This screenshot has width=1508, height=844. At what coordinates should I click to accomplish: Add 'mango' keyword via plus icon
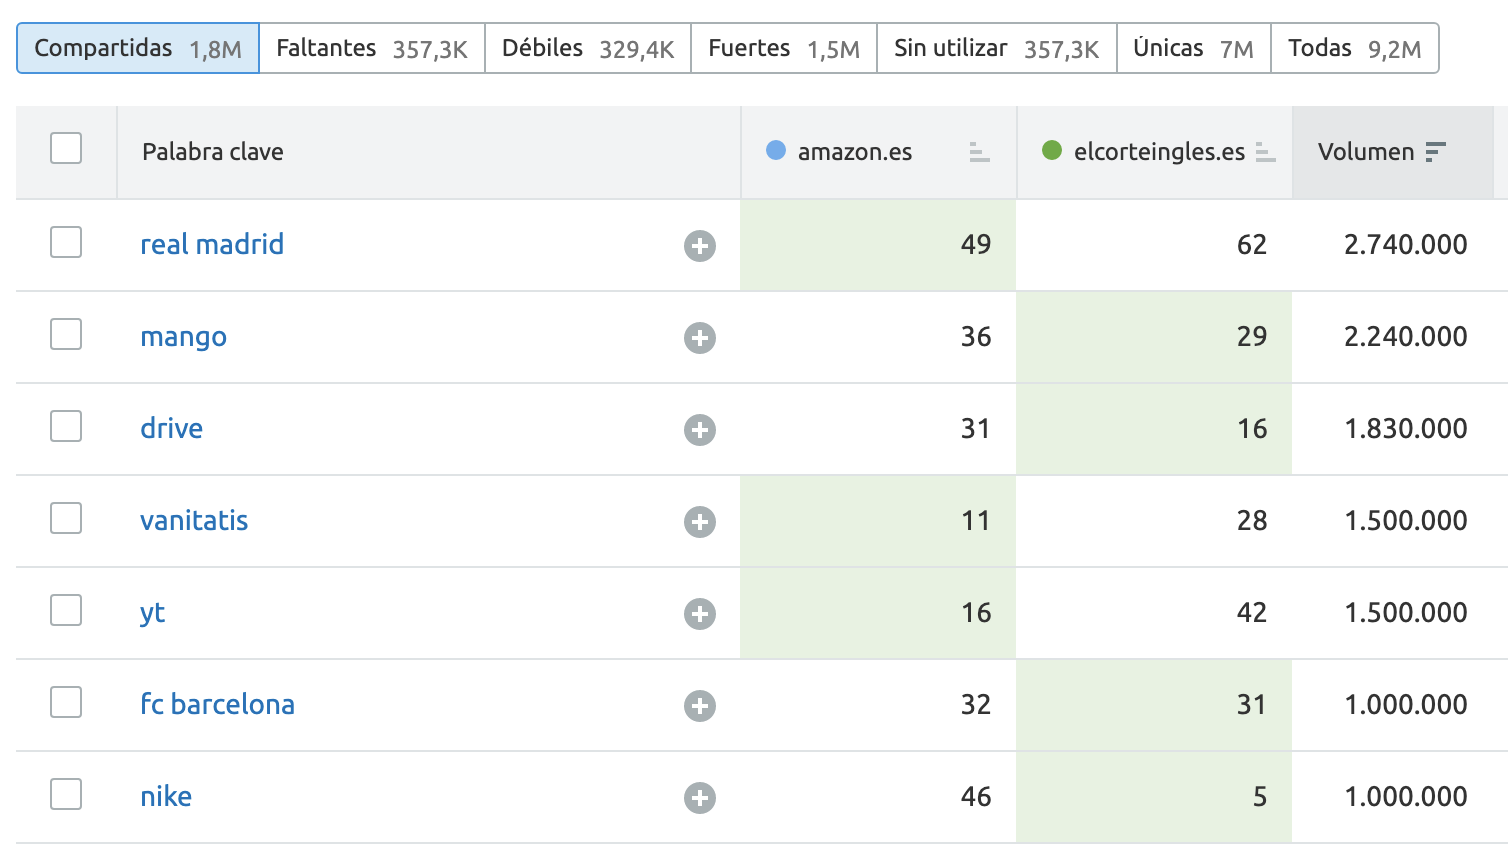coord(700,338)
